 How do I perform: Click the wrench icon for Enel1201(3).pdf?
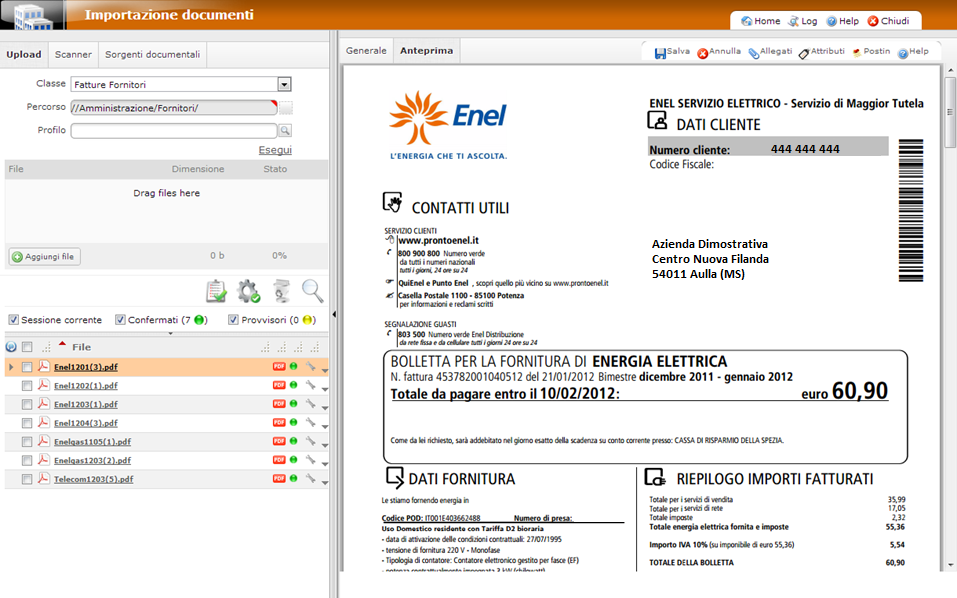pyautogui.click(x=311, y=367)
